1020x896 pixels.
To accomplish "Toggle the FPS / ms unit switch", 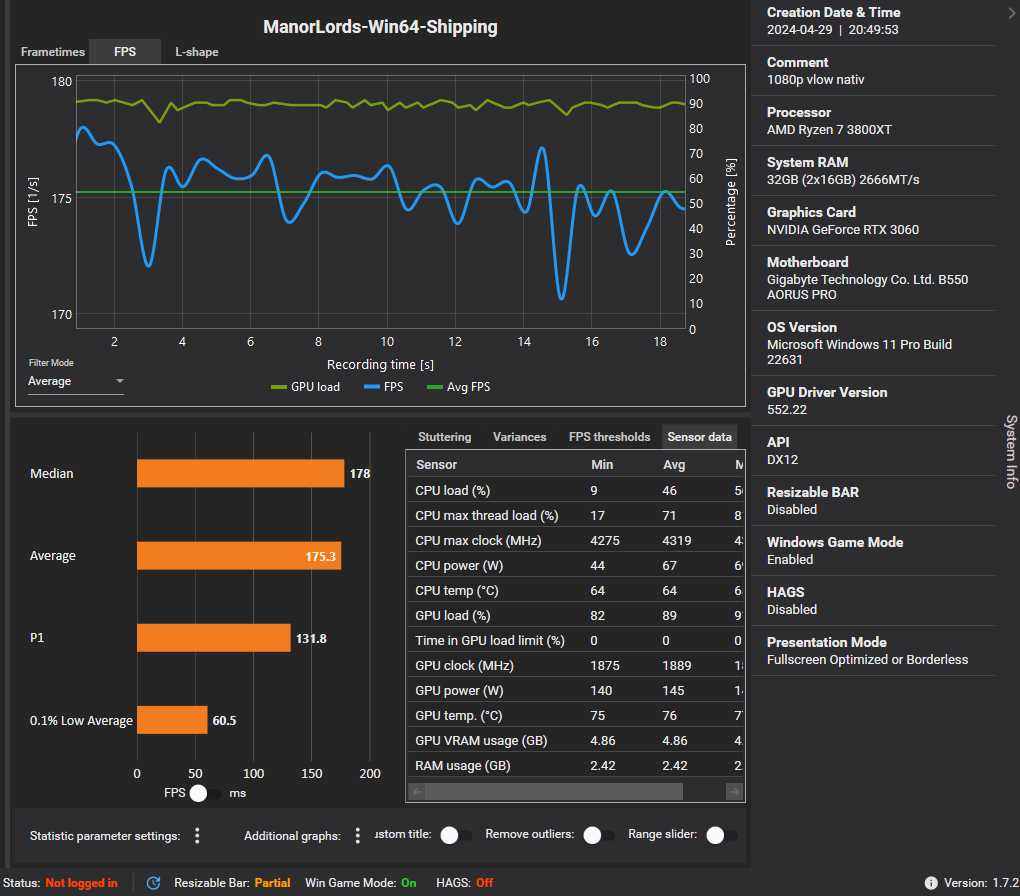I will pos(205,793).
